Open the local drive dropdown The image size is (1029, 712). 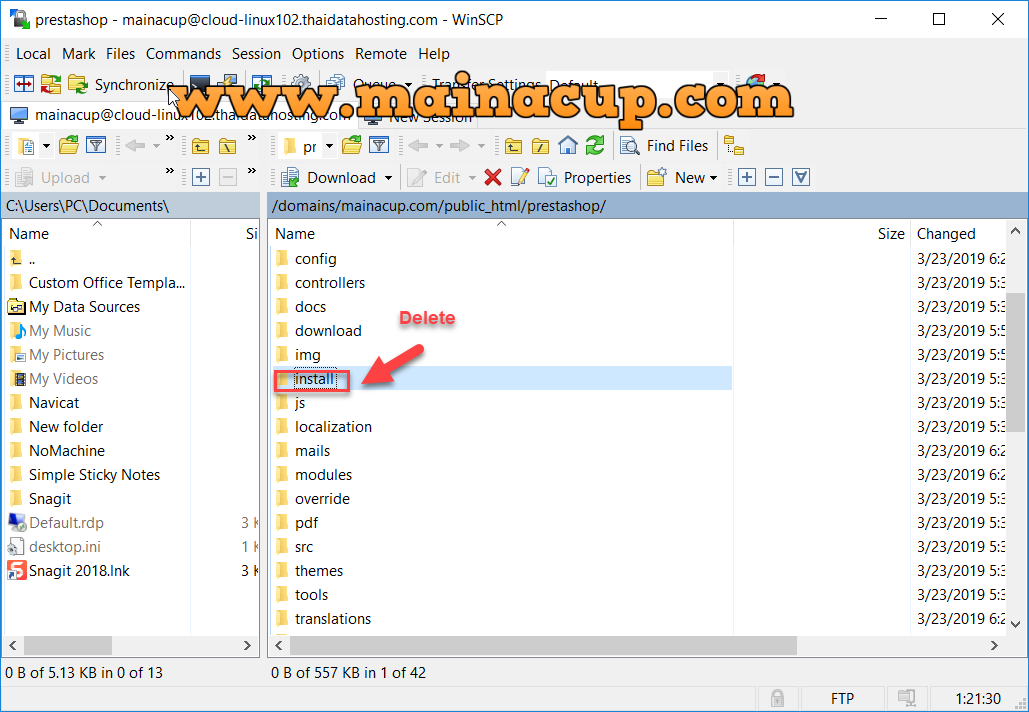(x=46, y=146)
